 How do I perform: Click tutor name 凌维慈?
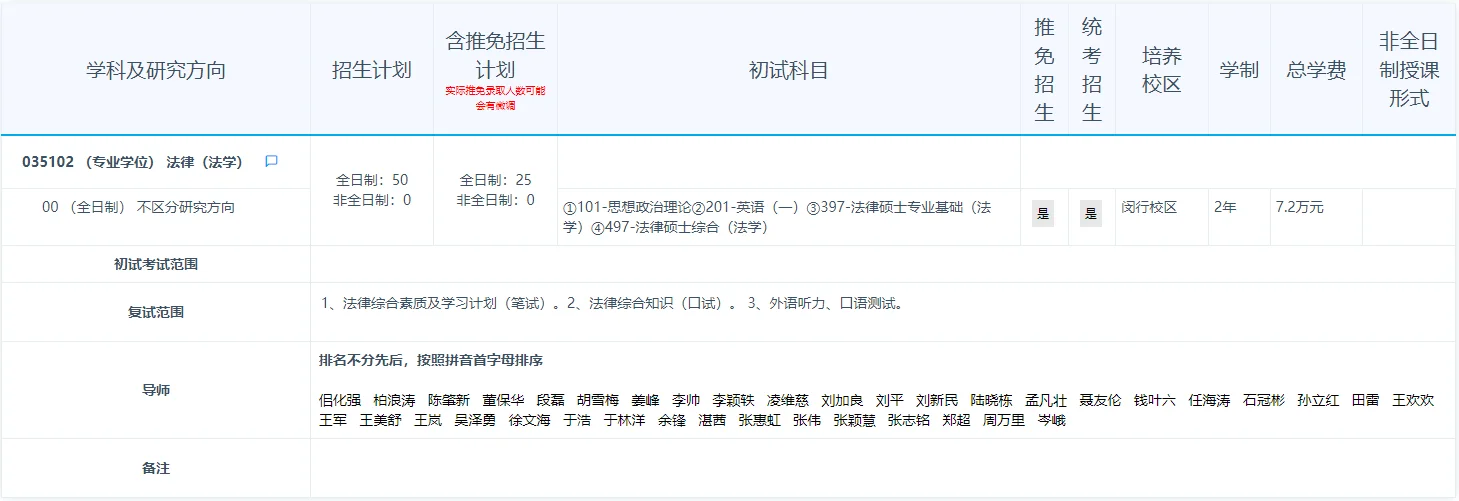(x=788, y=400)
